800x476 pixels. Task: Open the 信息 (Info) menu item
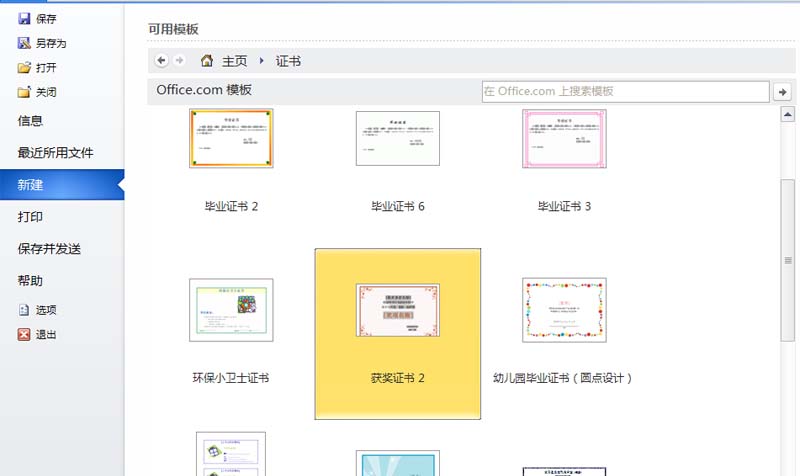coord(62,121)
